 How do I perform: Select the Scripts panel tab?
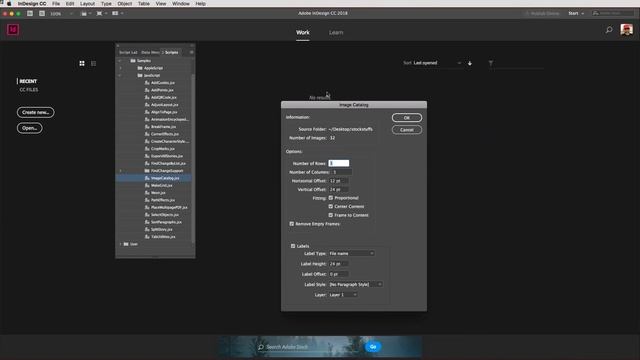tap(171, 52)
